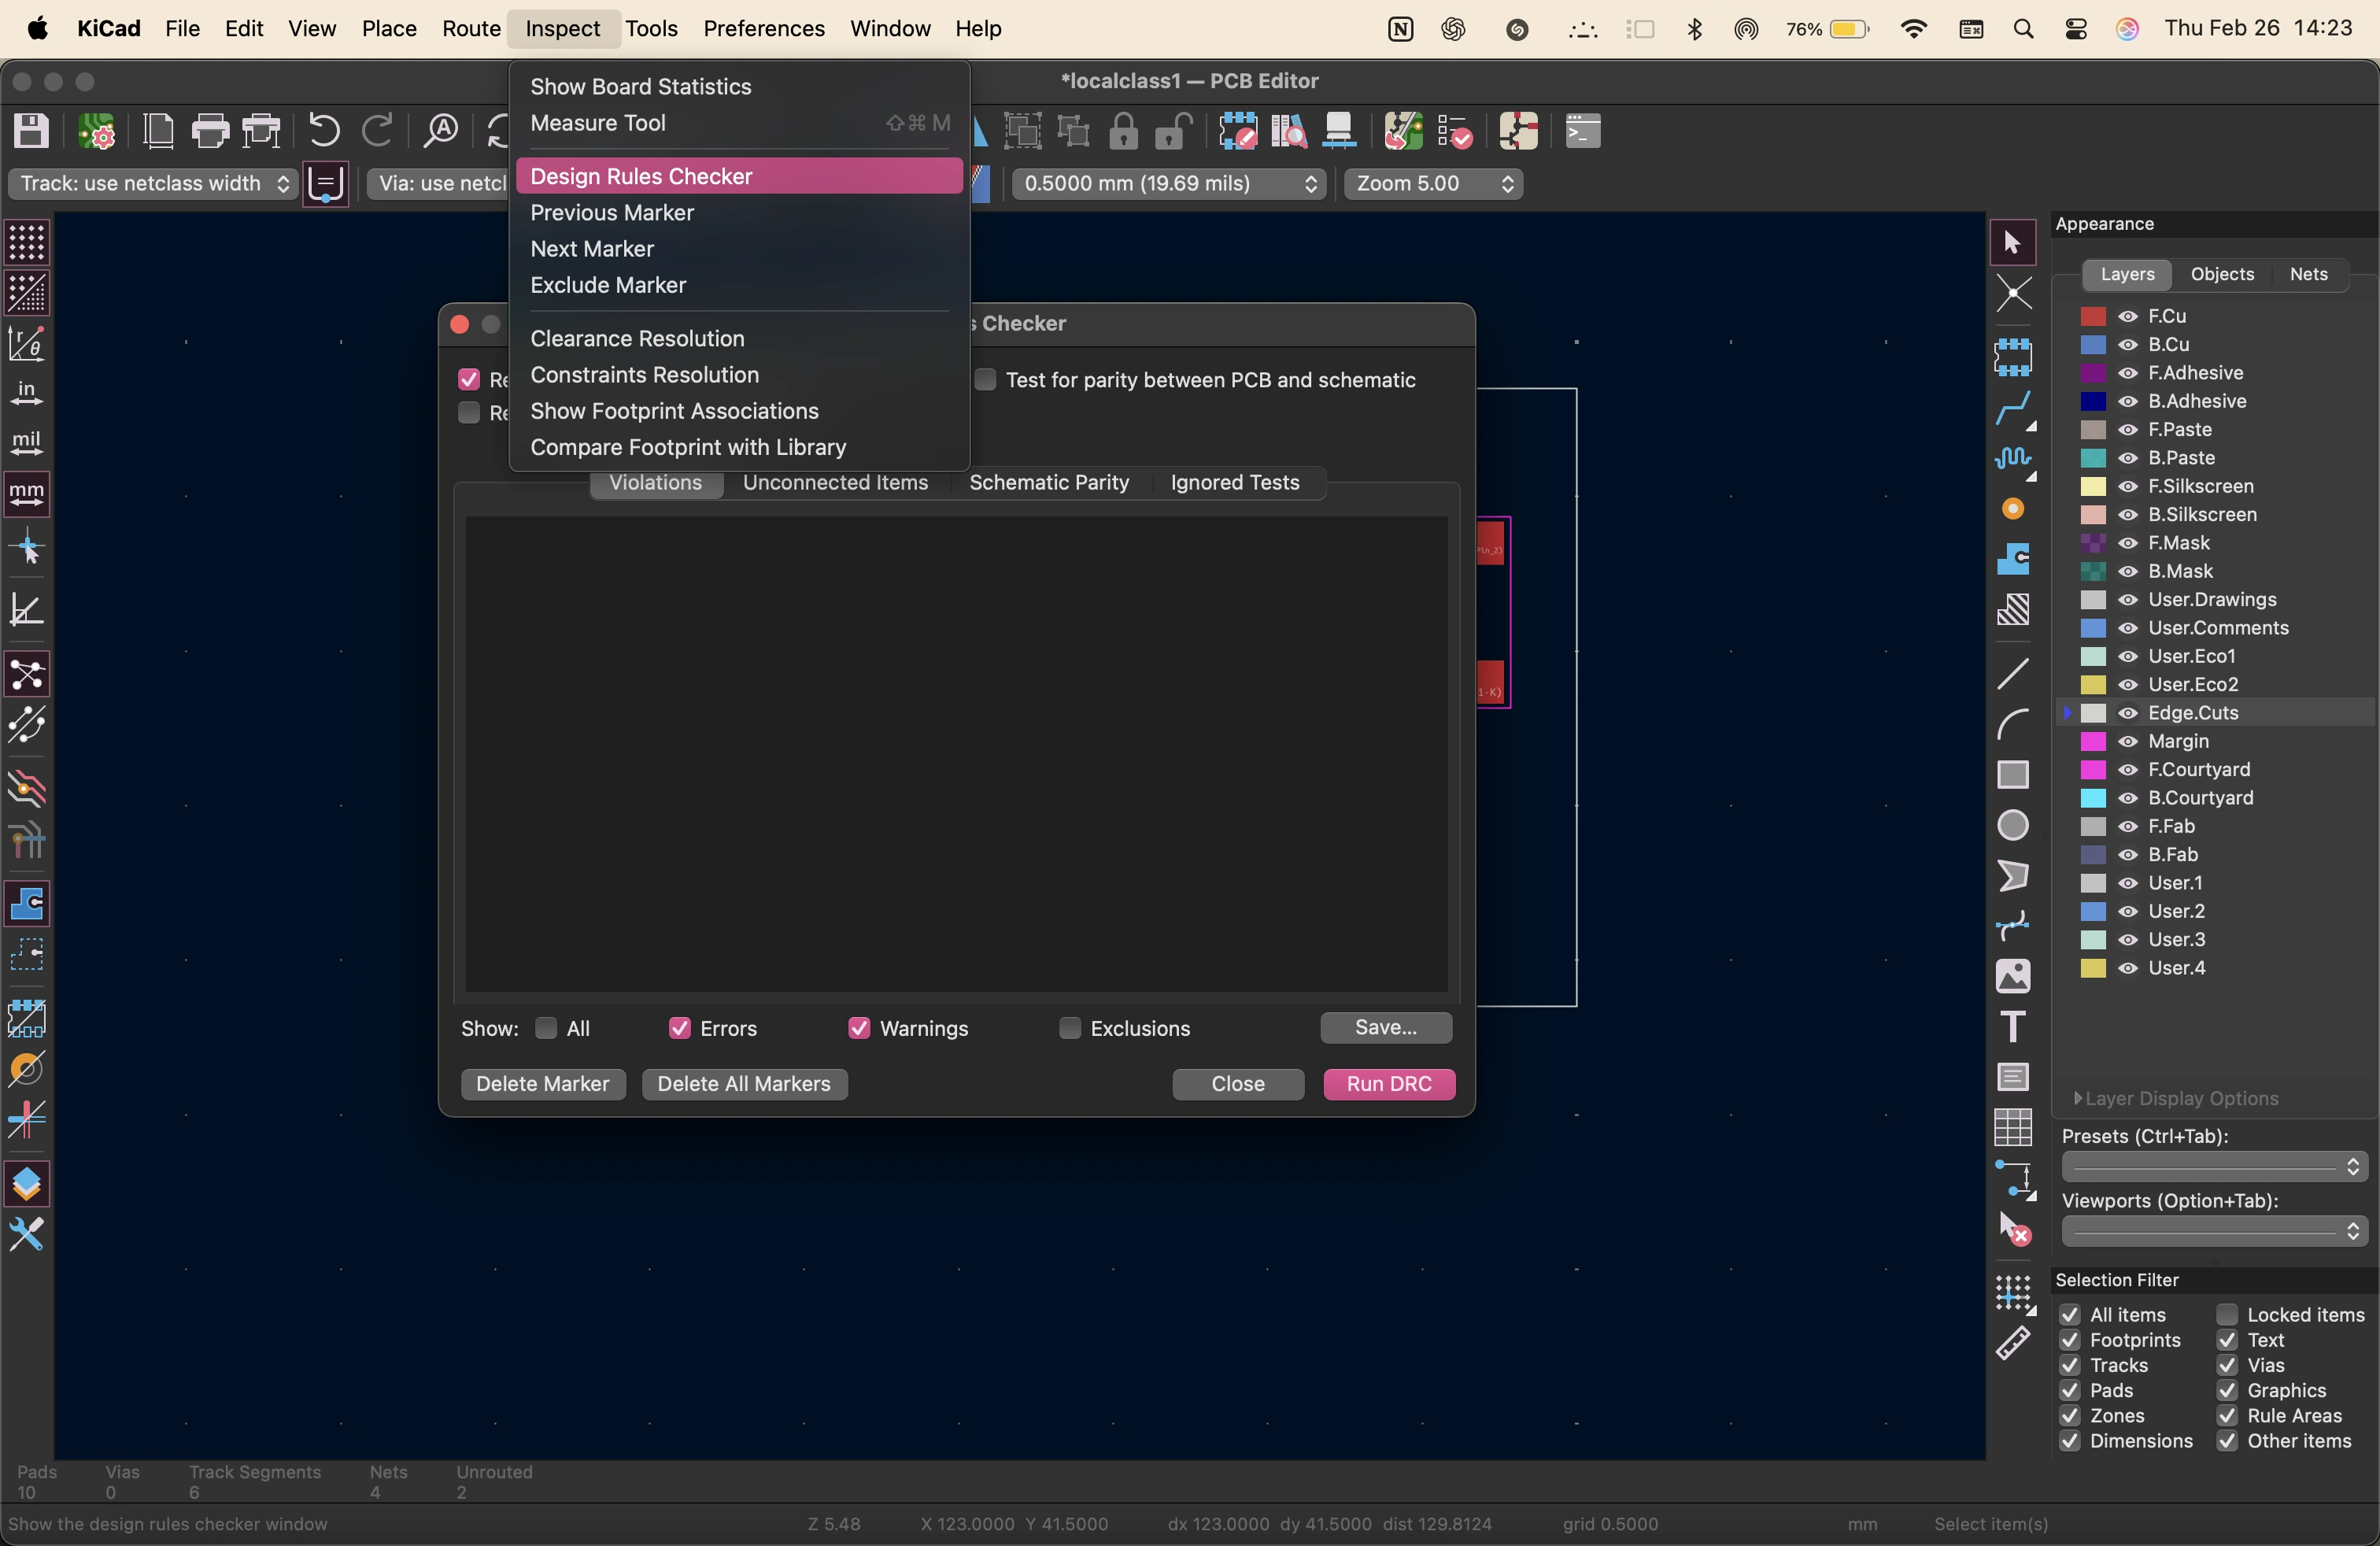
Task: Open the Zoom 5.00 dropdown
Action: click(x=1432, y=184)
